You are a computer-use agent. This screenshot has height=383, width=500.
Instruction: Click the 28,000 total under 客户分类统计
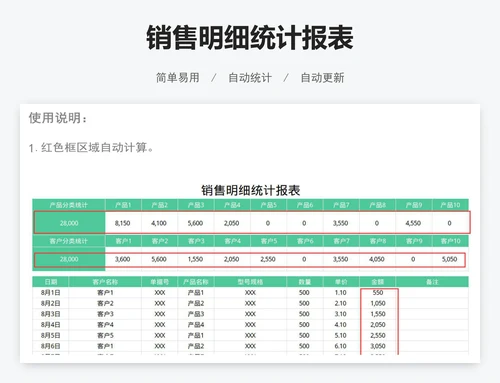click(69, 259)
